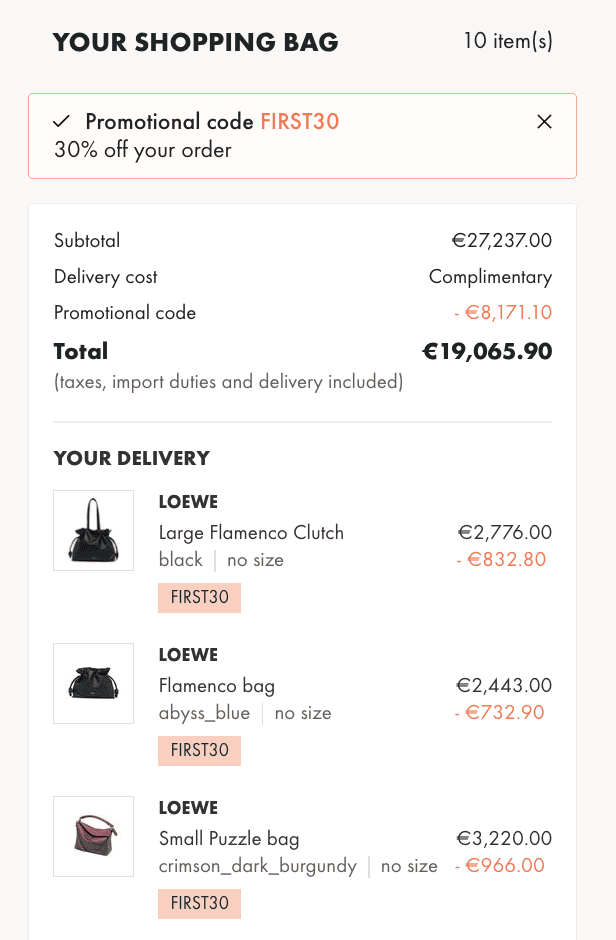616x940 pixels.
Task: Click the LOEWE brand above Flamenco bag
Action: [x=188, y=655]
